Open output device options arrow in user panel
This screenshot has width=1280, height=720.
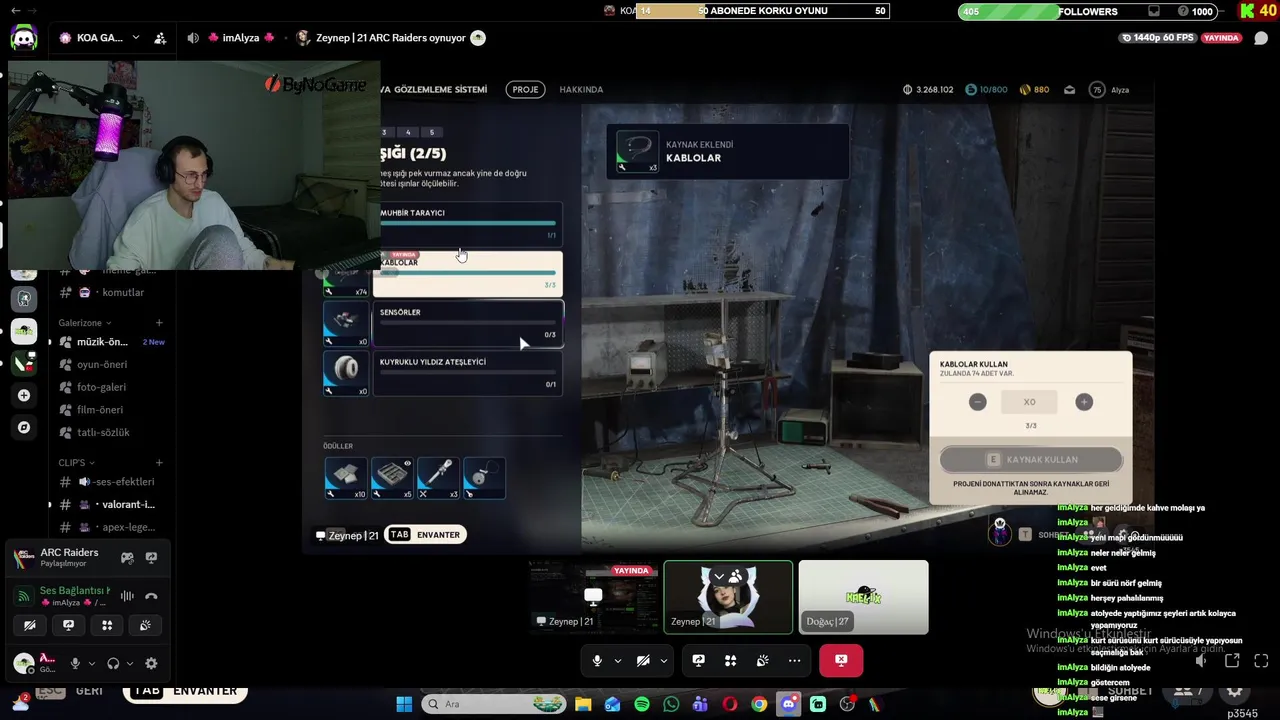130,663
